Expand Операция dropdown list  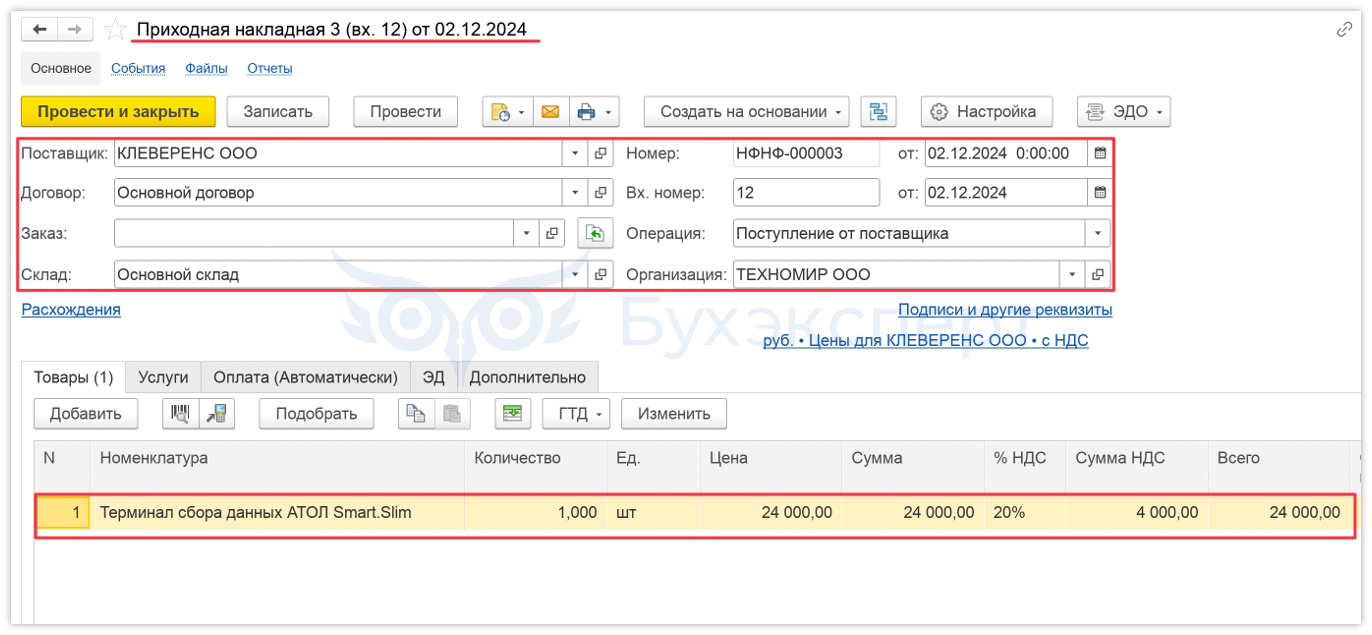(x=1098, y=234)
